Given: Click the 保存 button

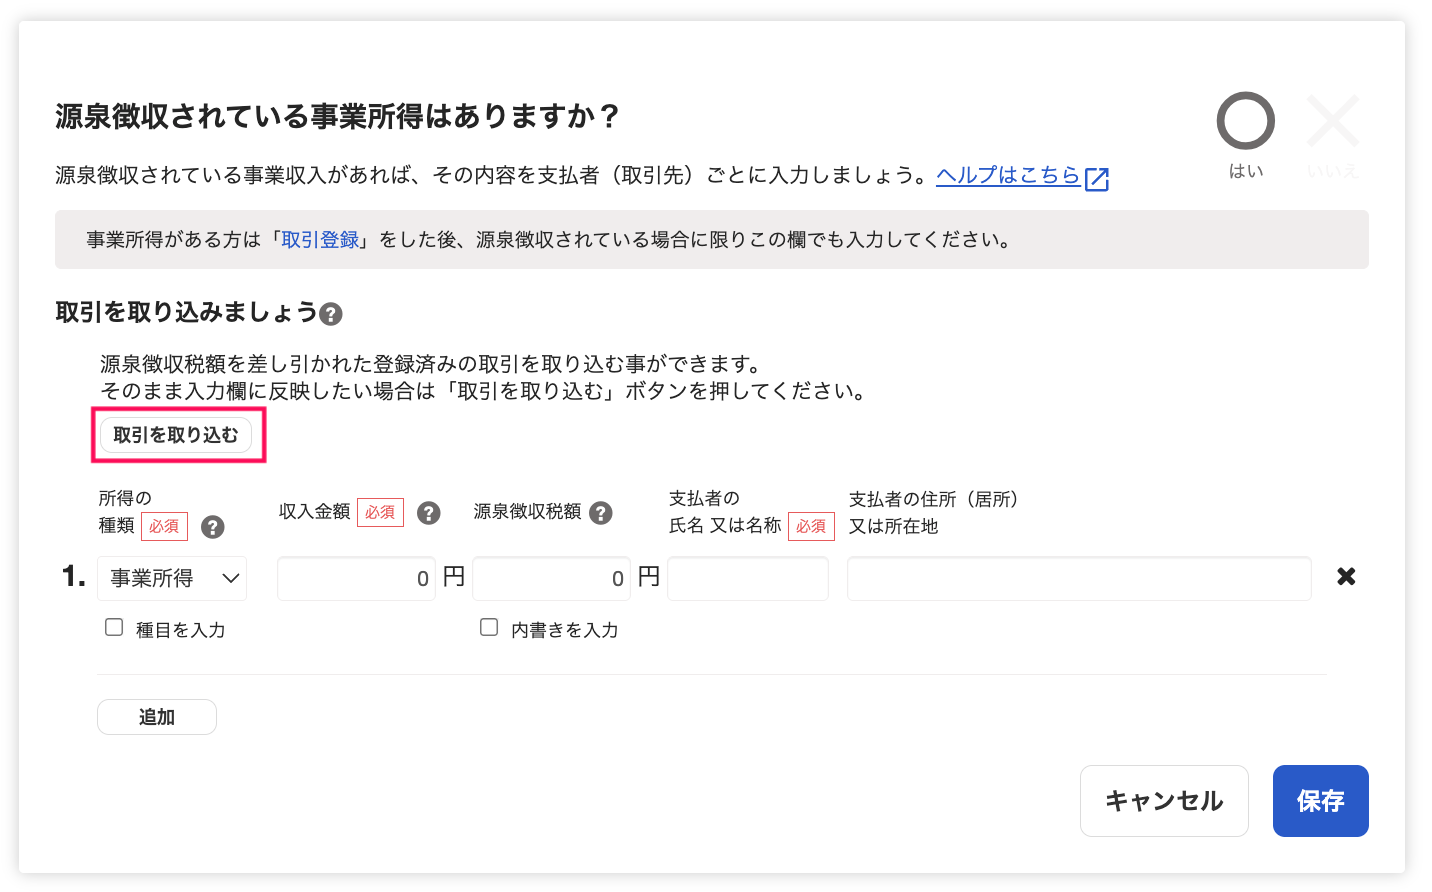Looking at the screenshot, I should click(1320, 801).
